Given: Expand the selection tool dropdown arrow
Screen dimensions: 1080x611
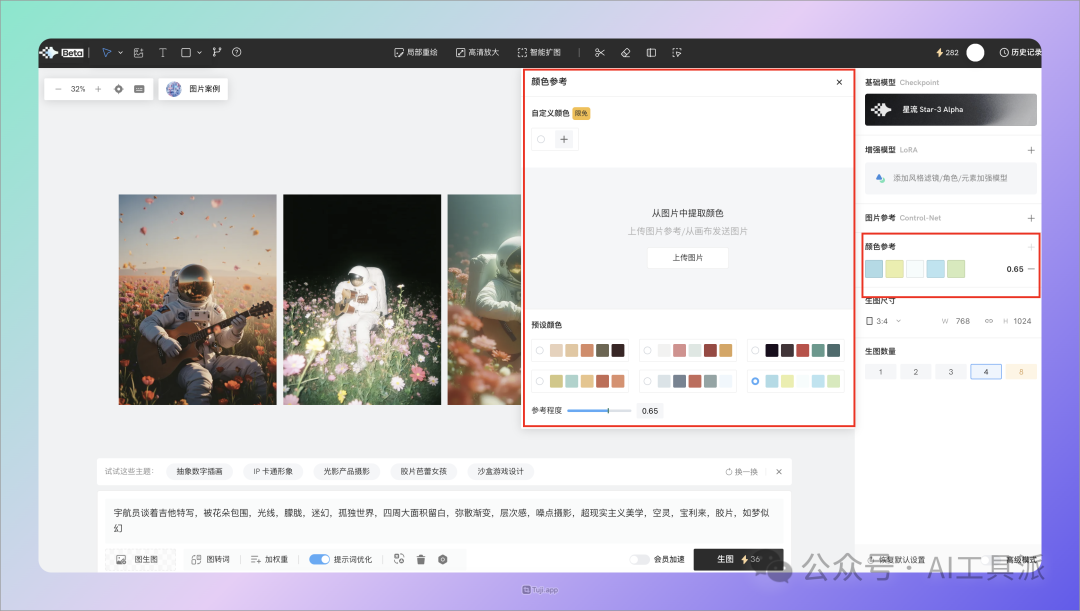Looking at the screenshot, I should pyautogui.click(x=120, y=53).
